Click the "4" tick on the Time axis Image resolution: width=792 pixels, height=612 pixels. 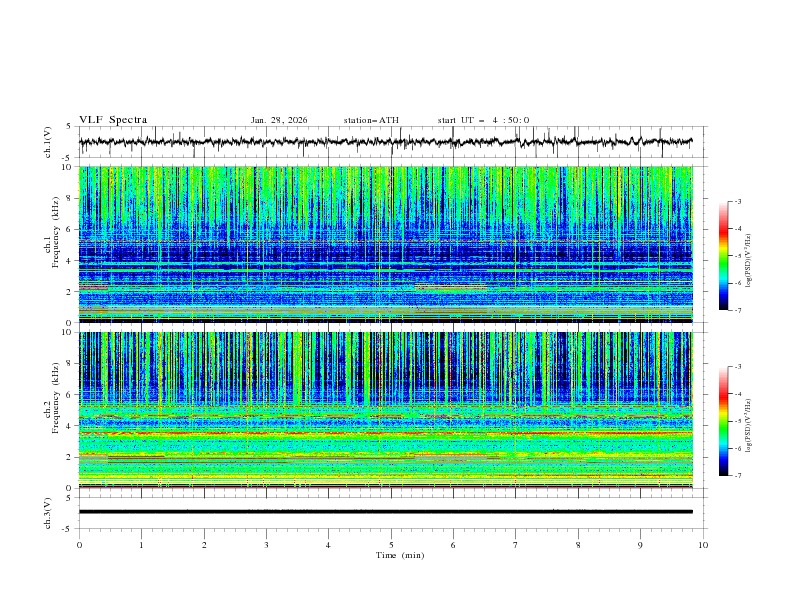(x=328, y=545)
